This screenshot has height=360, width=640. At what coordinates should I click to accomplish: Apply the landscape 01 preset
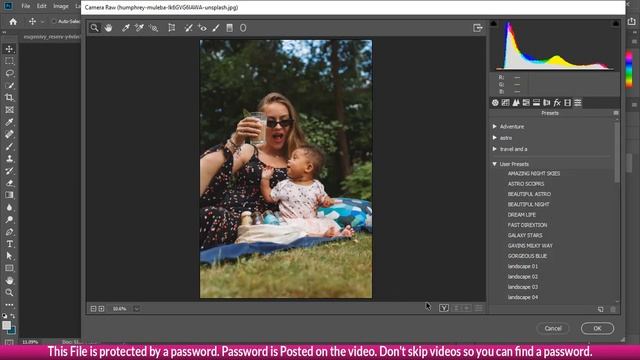point(522,266)
